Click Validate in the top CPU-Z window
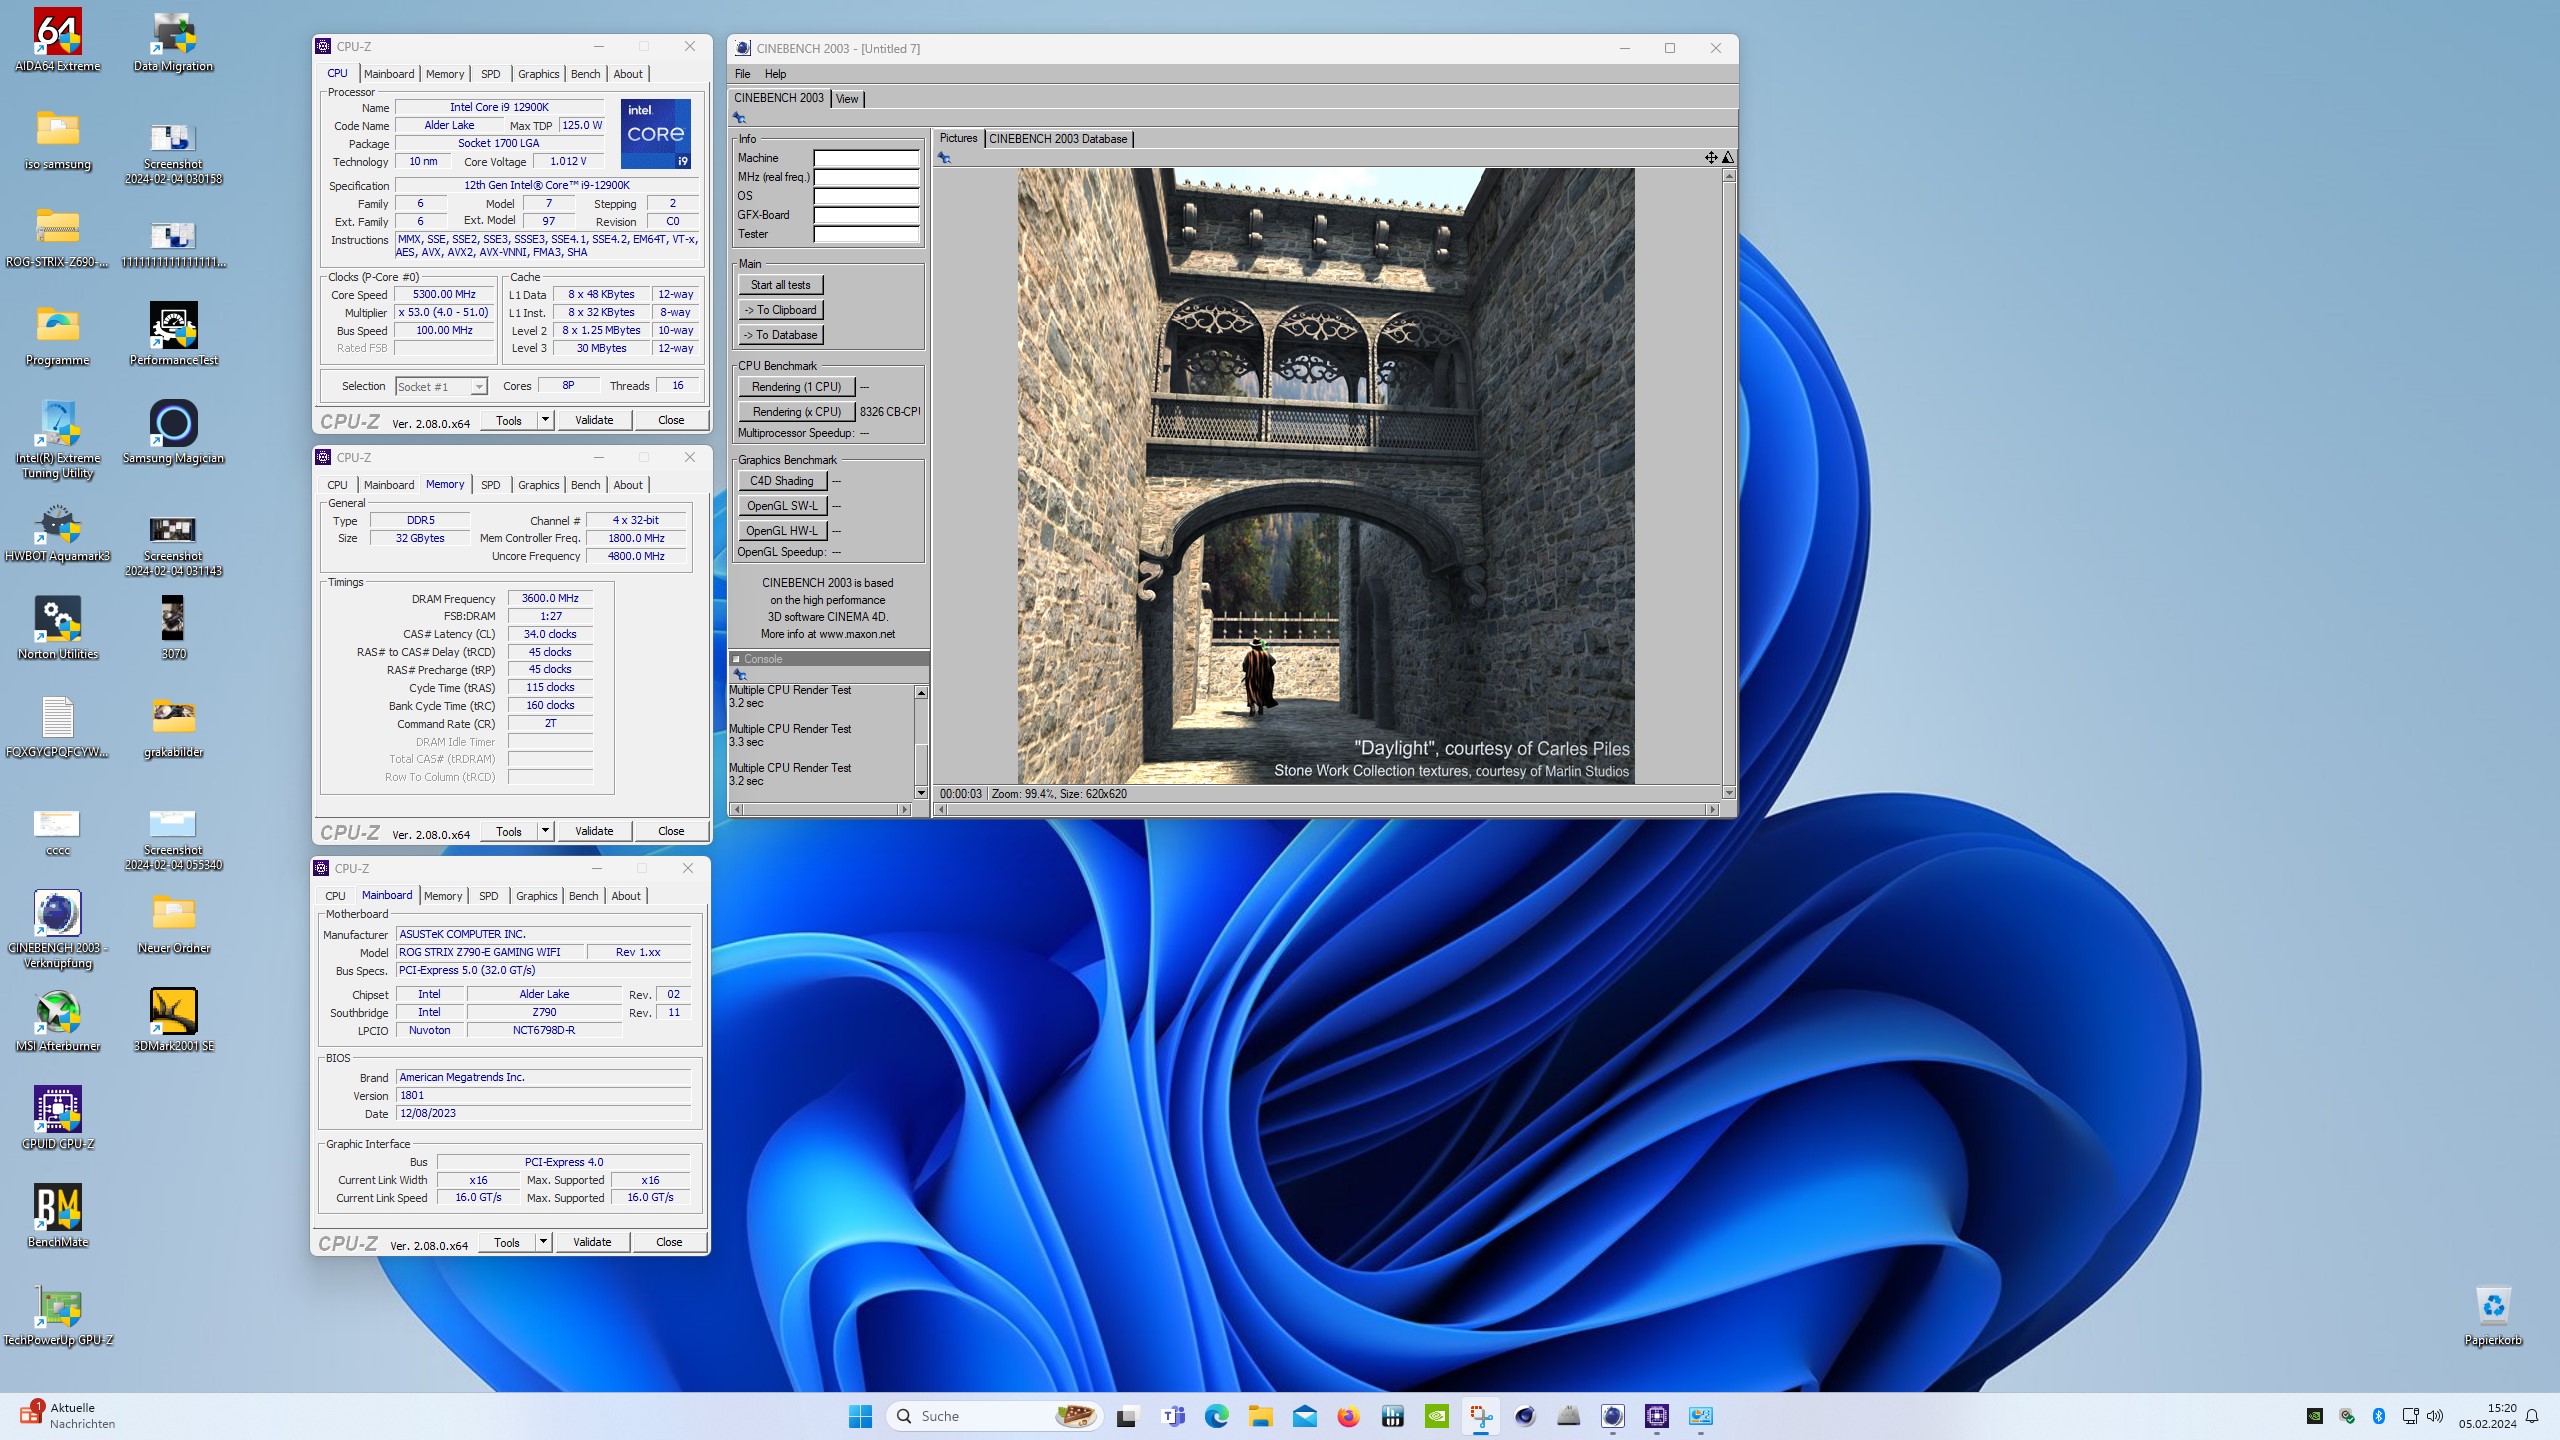This screenshot has width=2560, height=1440. tap(594, 420)
